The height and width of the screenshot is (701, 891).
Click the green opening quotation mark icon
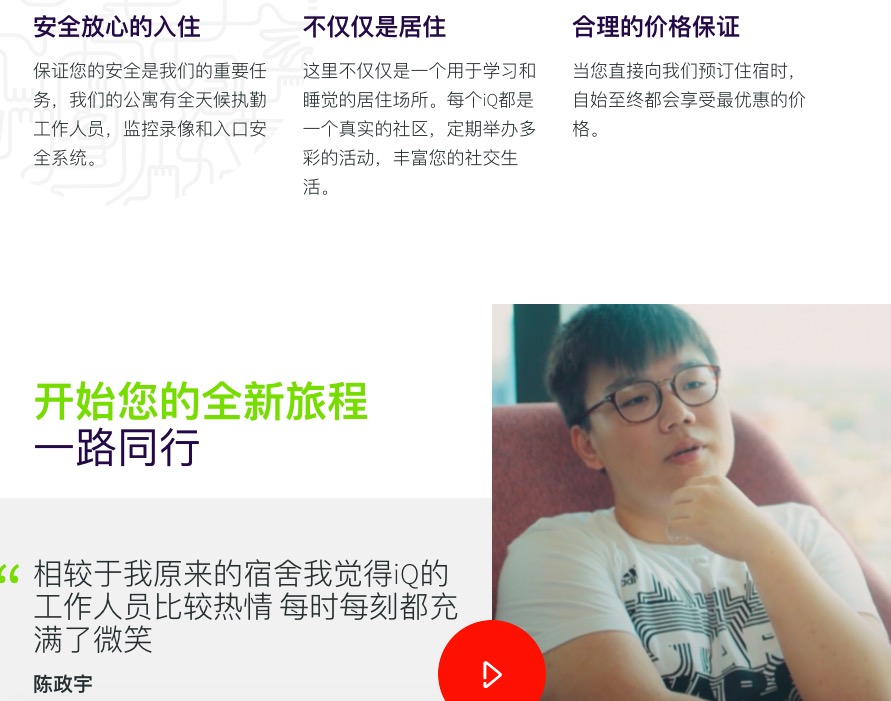10,574
